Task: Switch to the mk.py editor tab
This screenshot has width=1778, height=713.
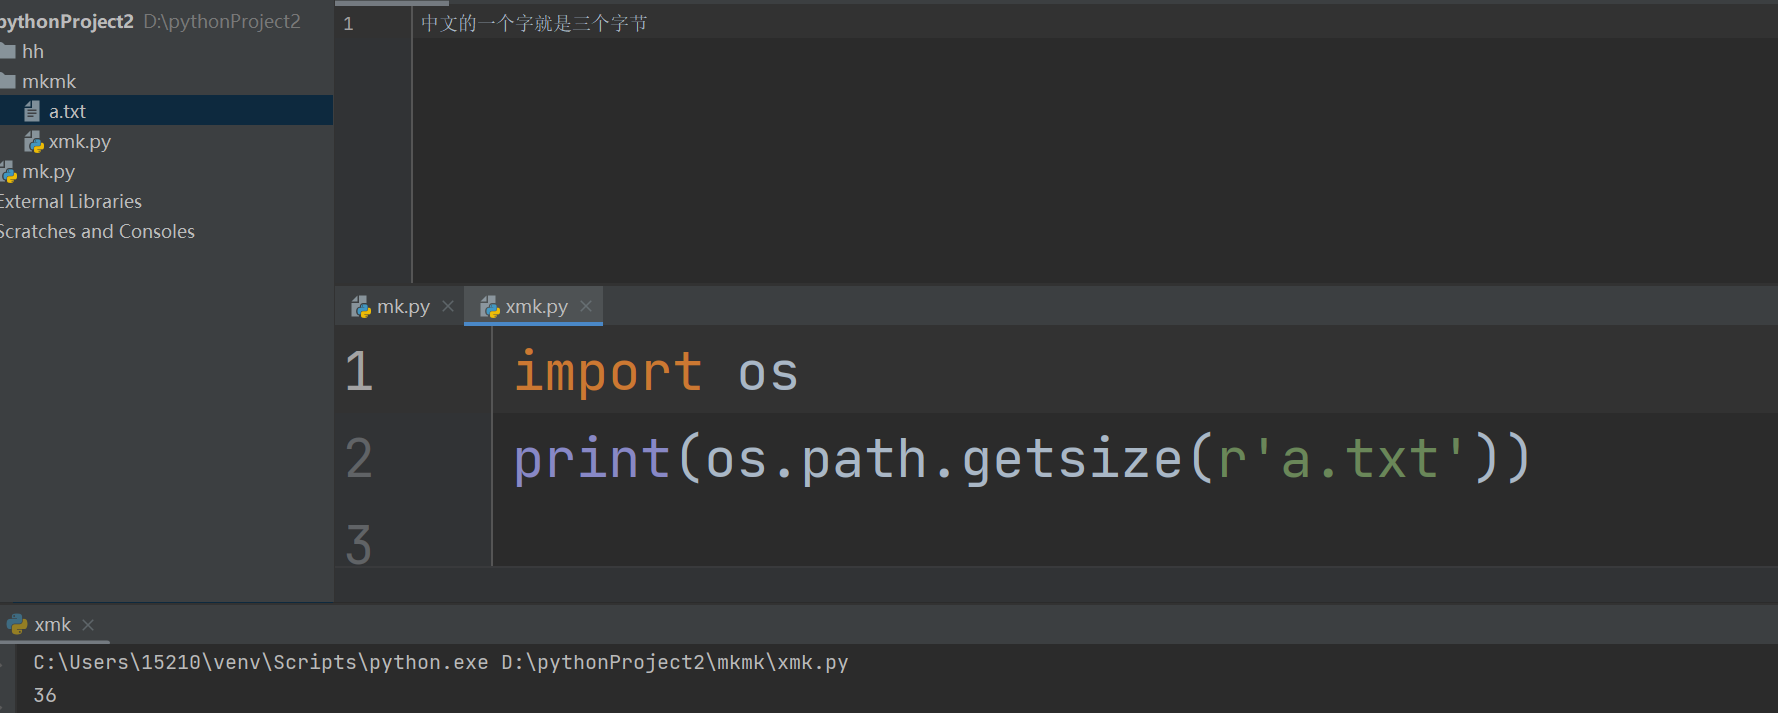Action: (x=403, y=307)
